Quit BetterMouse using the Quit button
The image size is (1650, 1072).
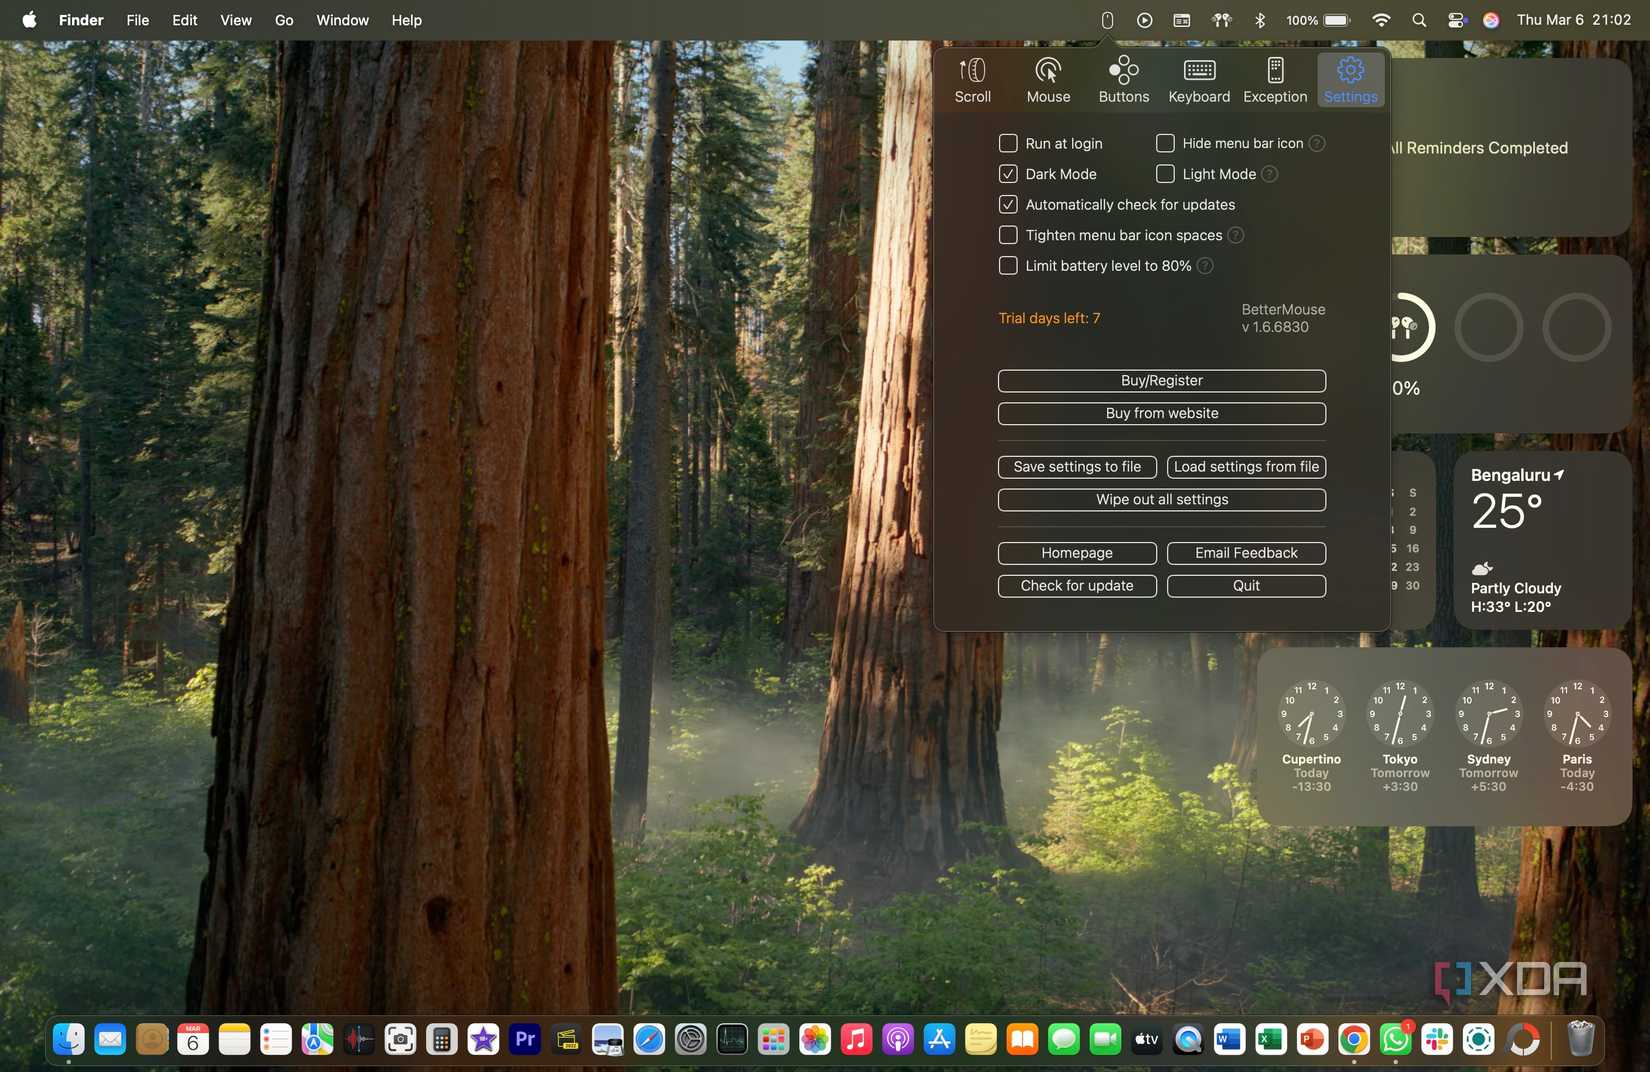(1246, 586)
